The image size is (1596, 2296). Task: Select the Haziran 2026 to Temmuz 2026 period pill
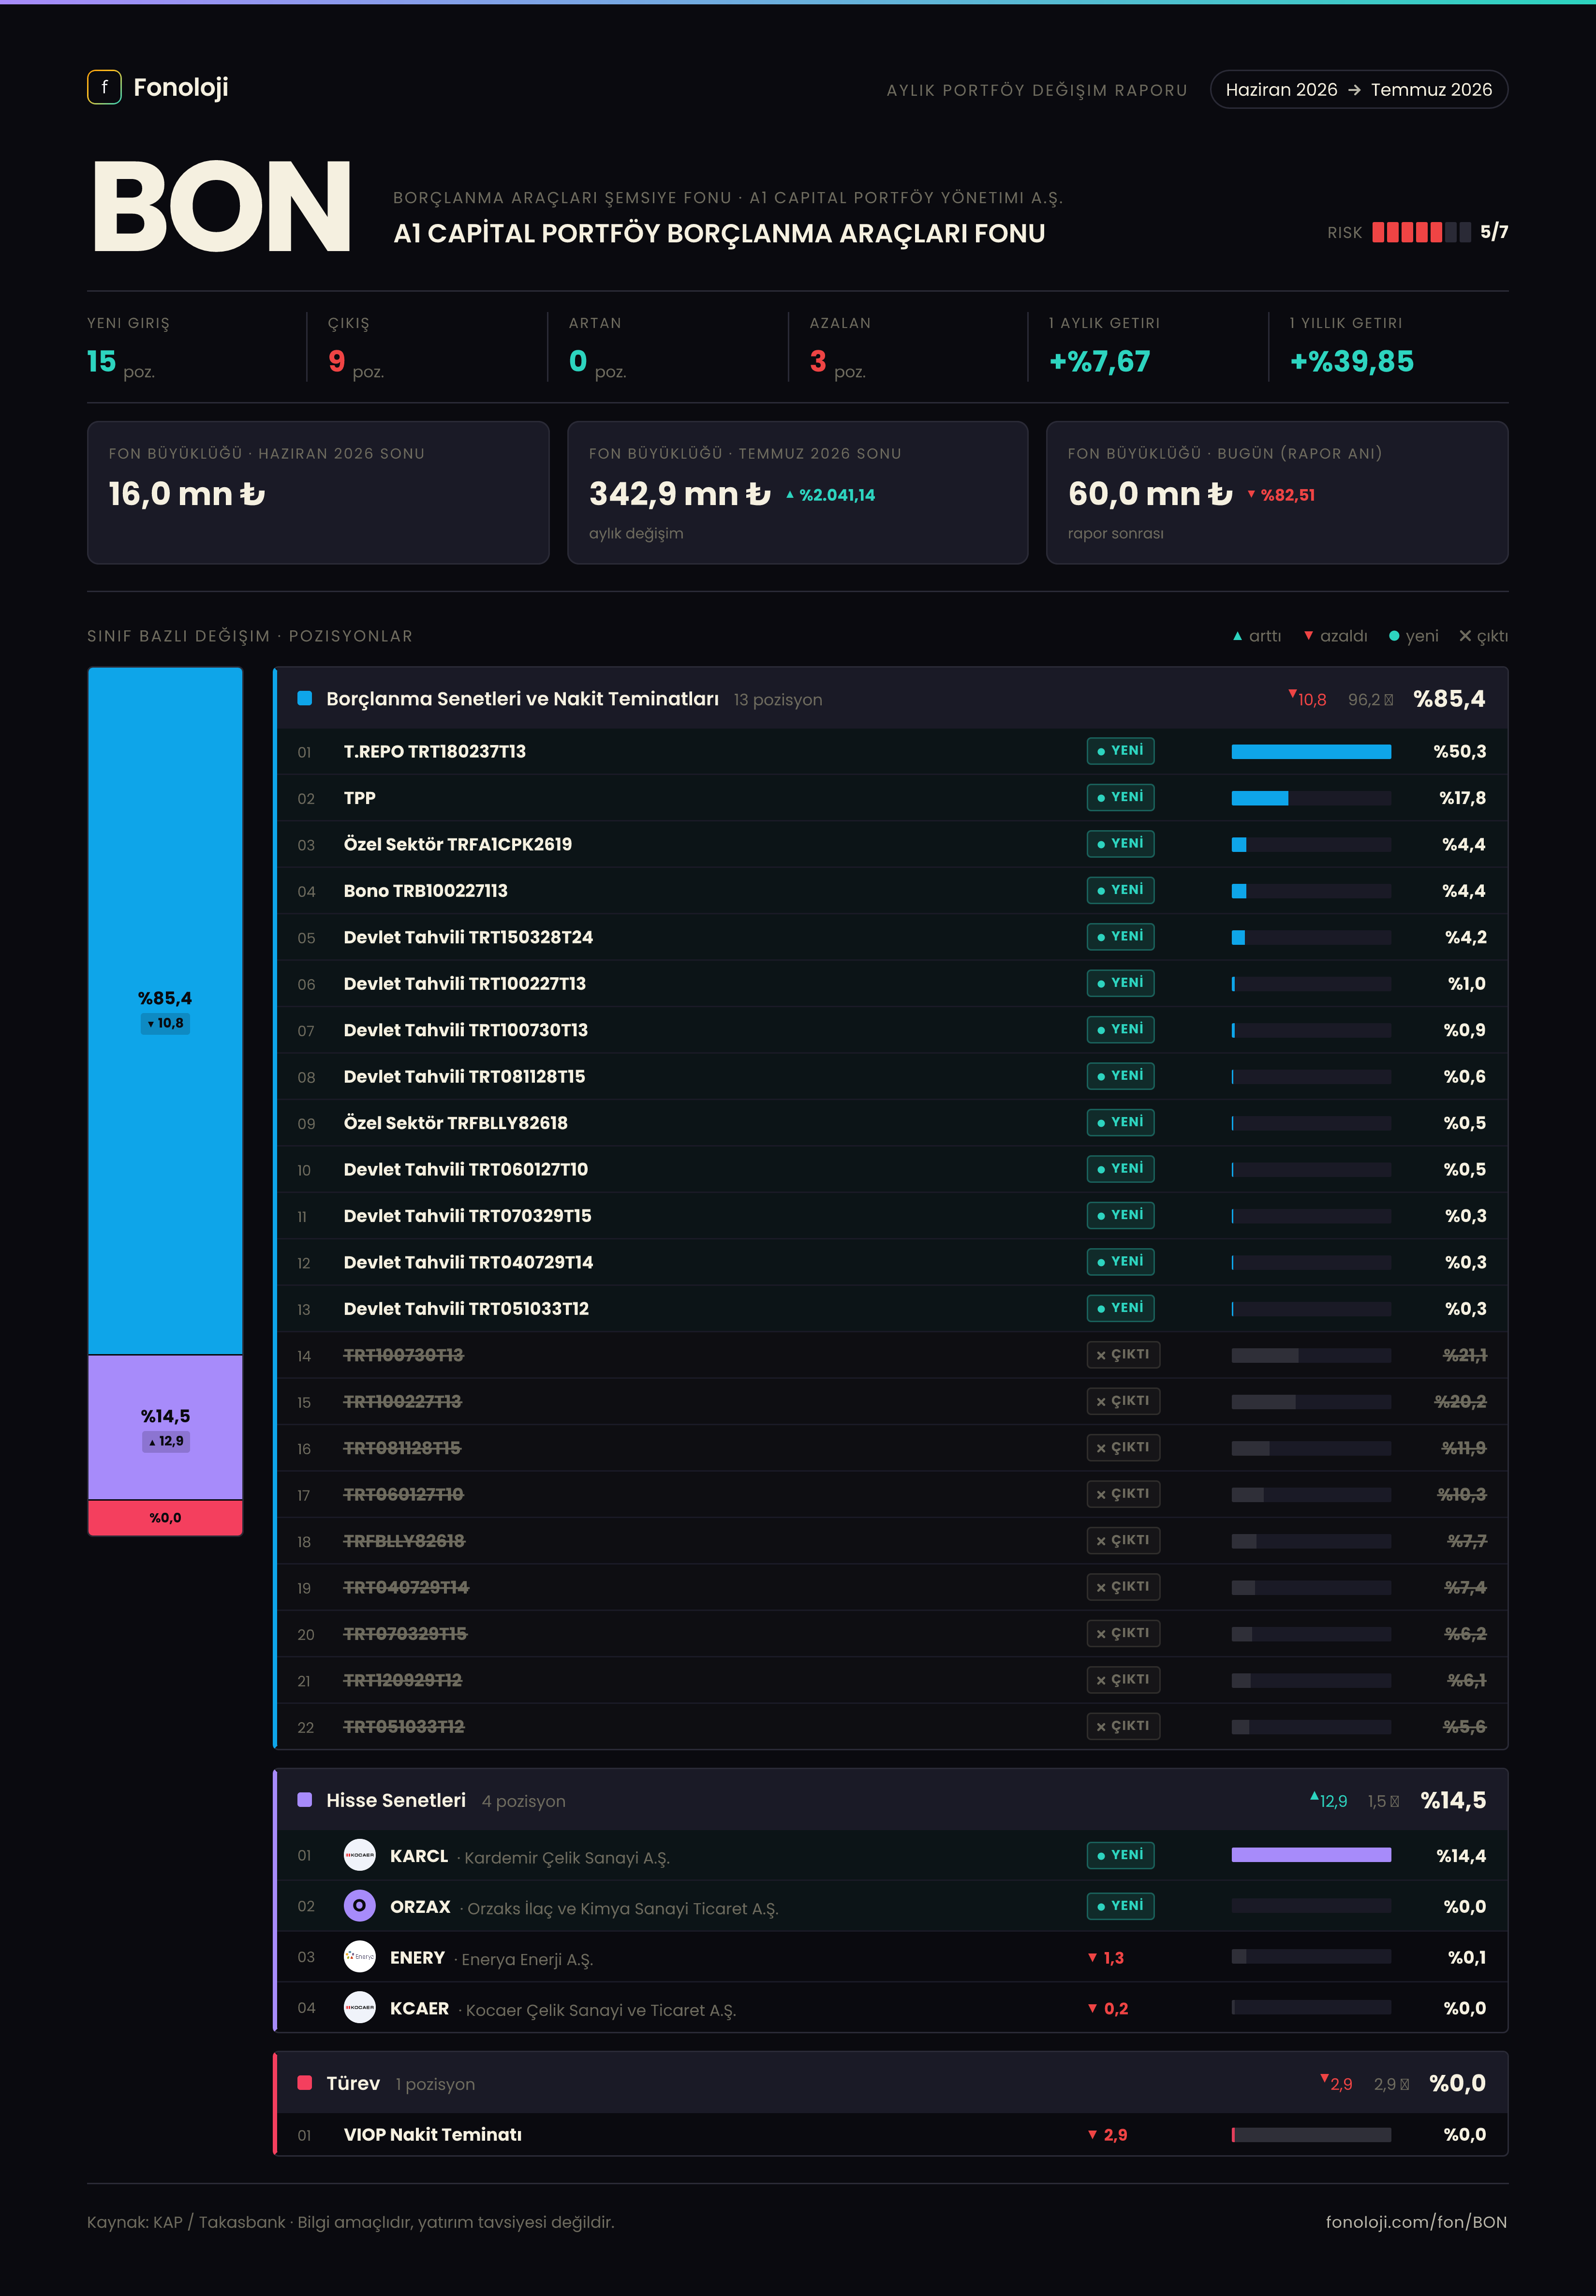coord(1359,89)
